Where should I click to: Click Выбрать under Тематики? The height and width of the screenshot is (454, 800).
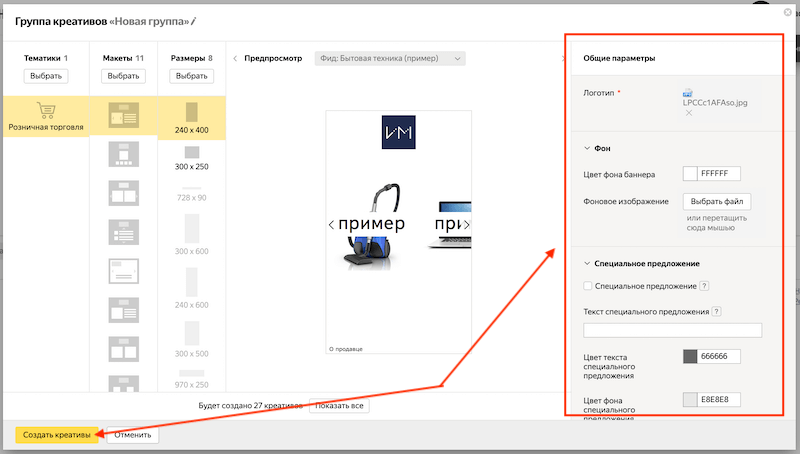point(46,76)
